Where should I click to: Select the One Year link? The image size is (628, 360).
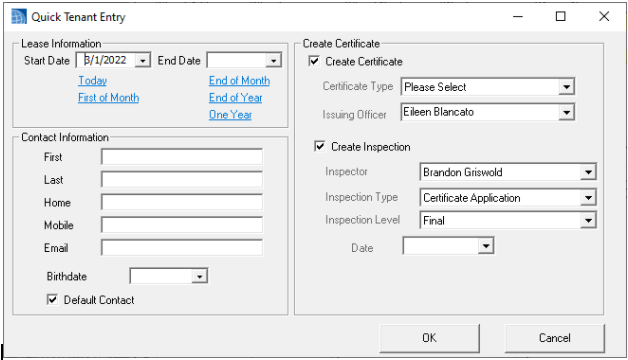[230, 115]
